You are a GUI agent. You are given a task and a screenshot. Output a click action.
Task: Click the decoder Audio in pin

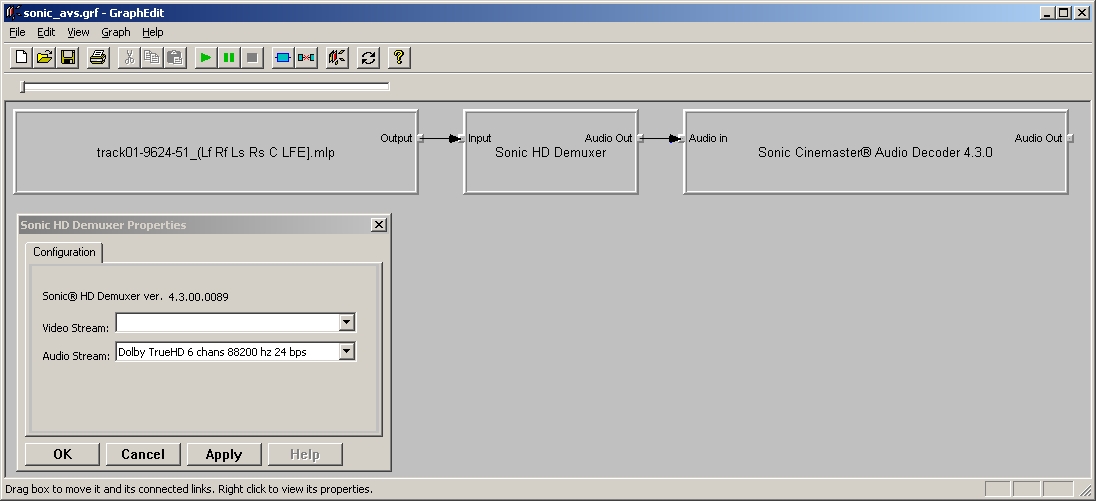coord(682,138)
